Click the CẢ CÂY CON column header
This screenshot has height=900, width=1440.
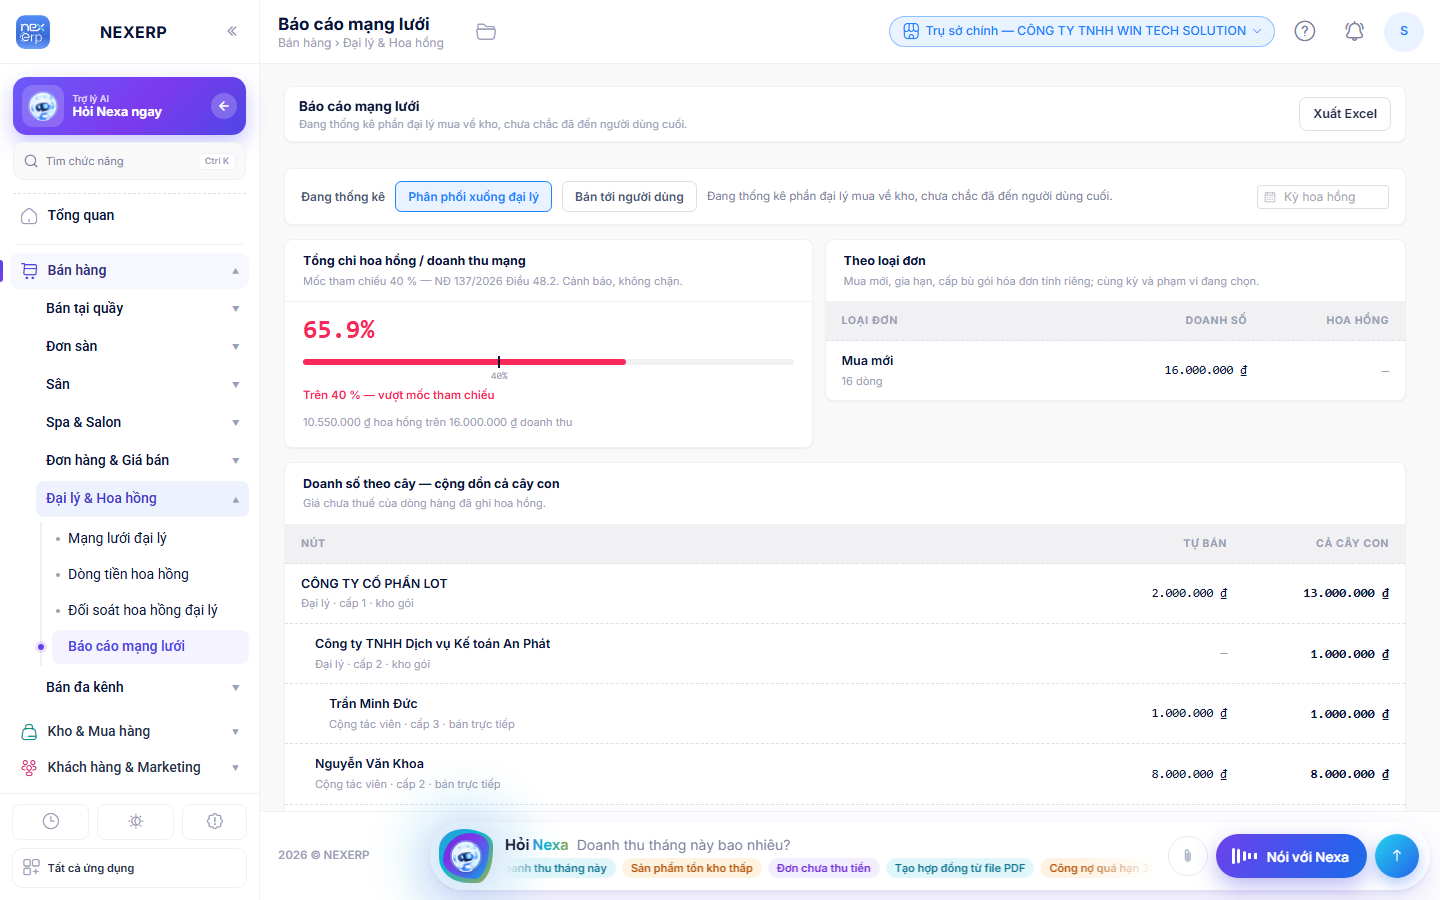1352,544
